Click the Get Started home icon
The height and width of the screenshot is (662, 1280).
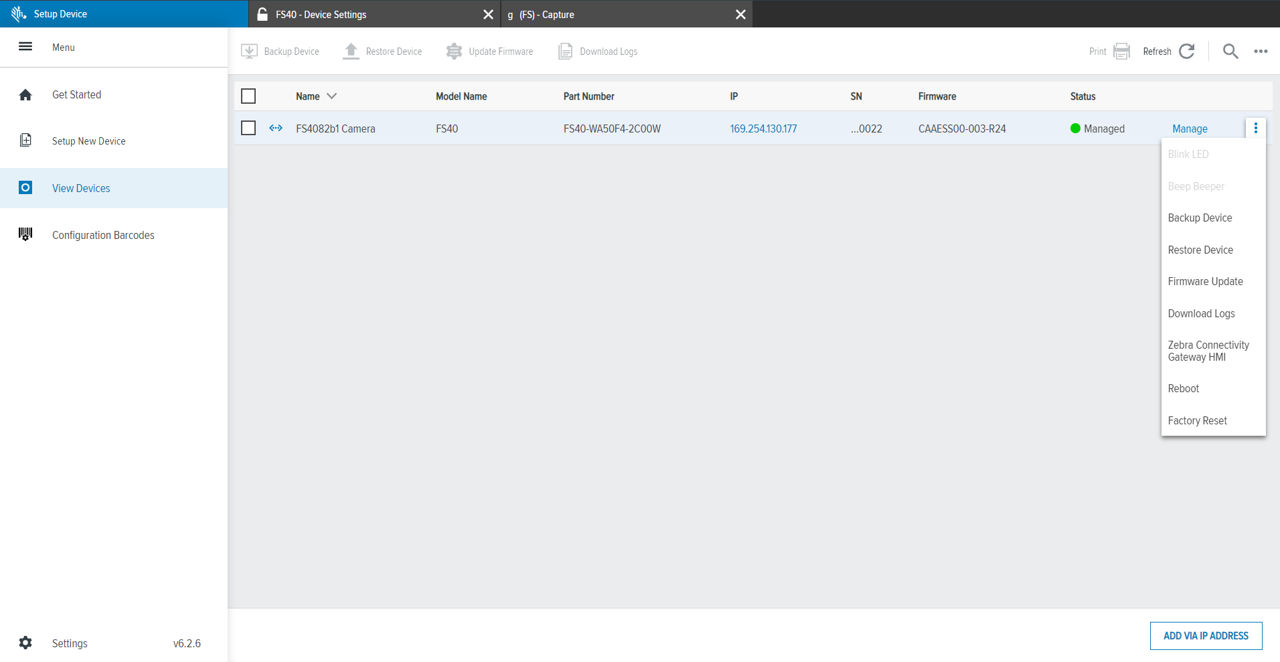pos(26,95)
